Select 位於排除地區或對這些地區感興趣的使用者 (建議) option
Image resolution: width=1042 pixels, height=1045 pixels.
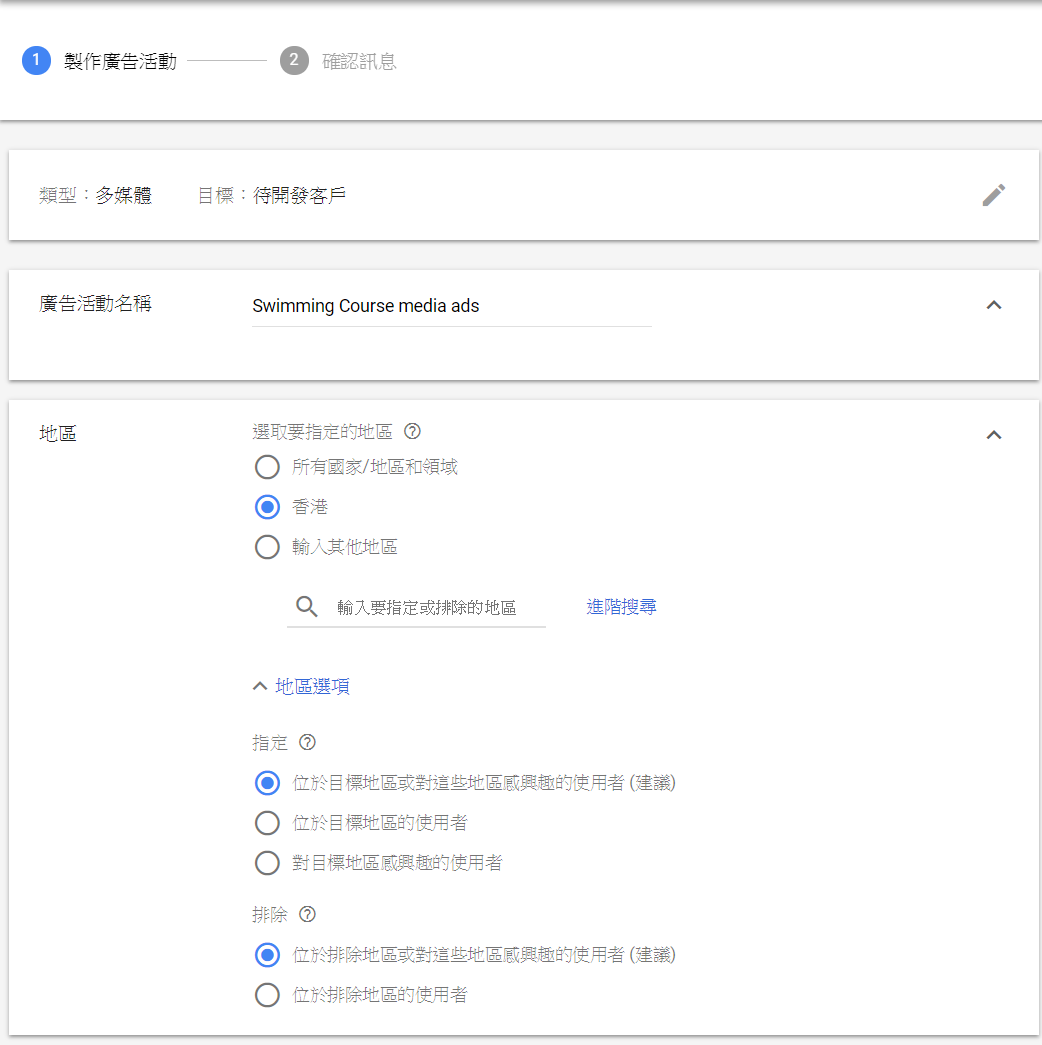click(267, 955)
